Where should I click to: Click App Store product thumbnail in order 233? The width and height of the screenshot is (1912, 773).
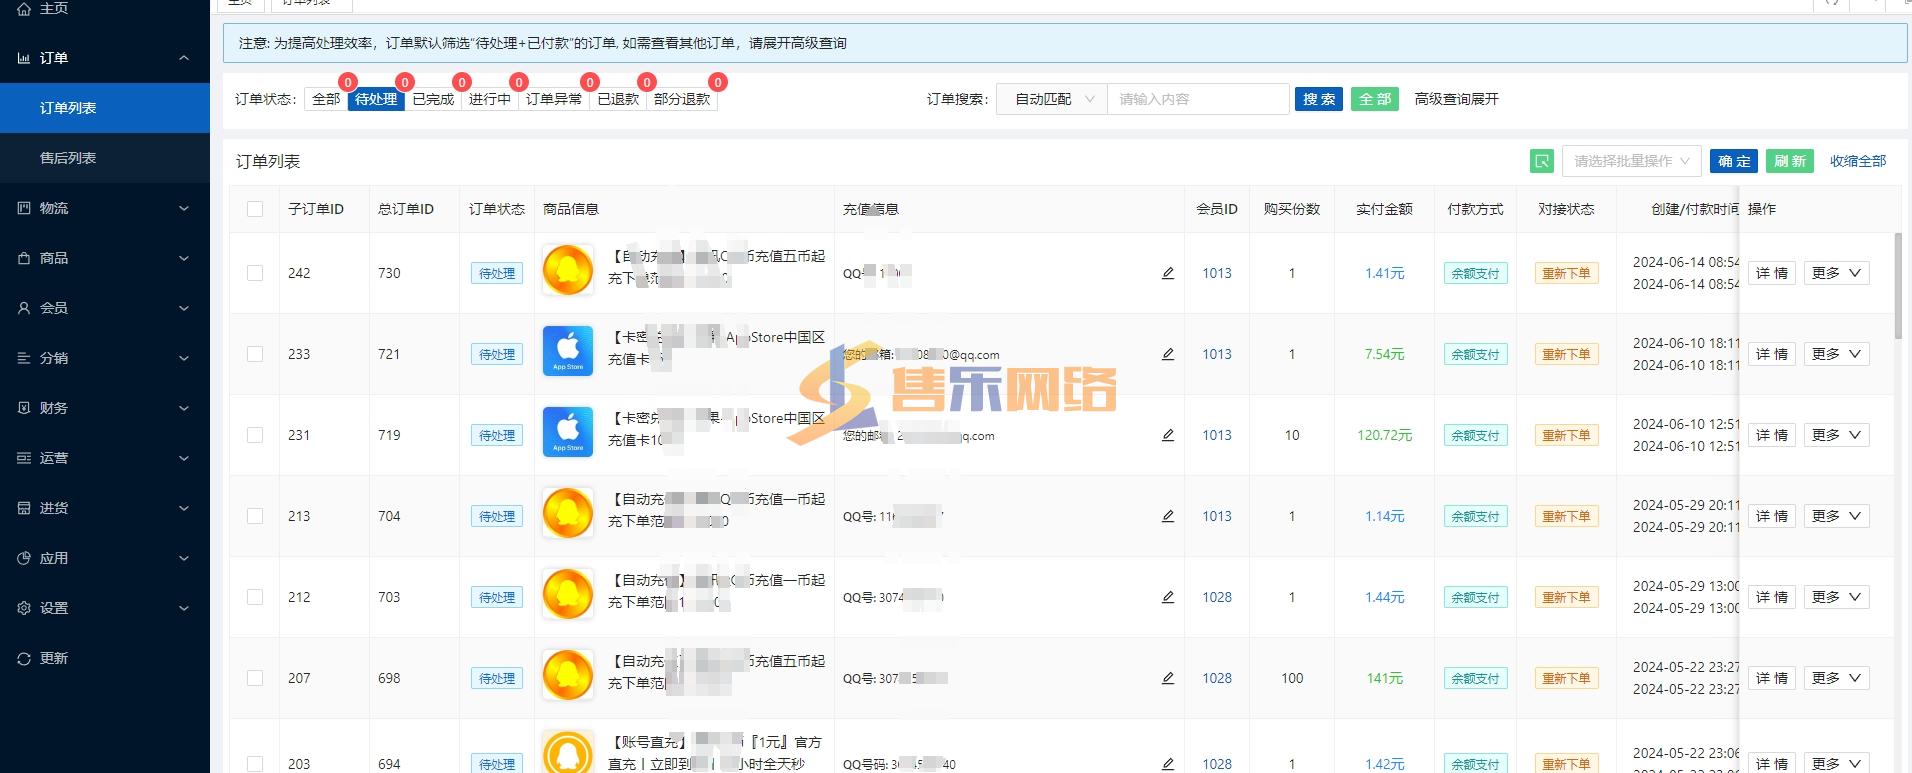(567, 352)
